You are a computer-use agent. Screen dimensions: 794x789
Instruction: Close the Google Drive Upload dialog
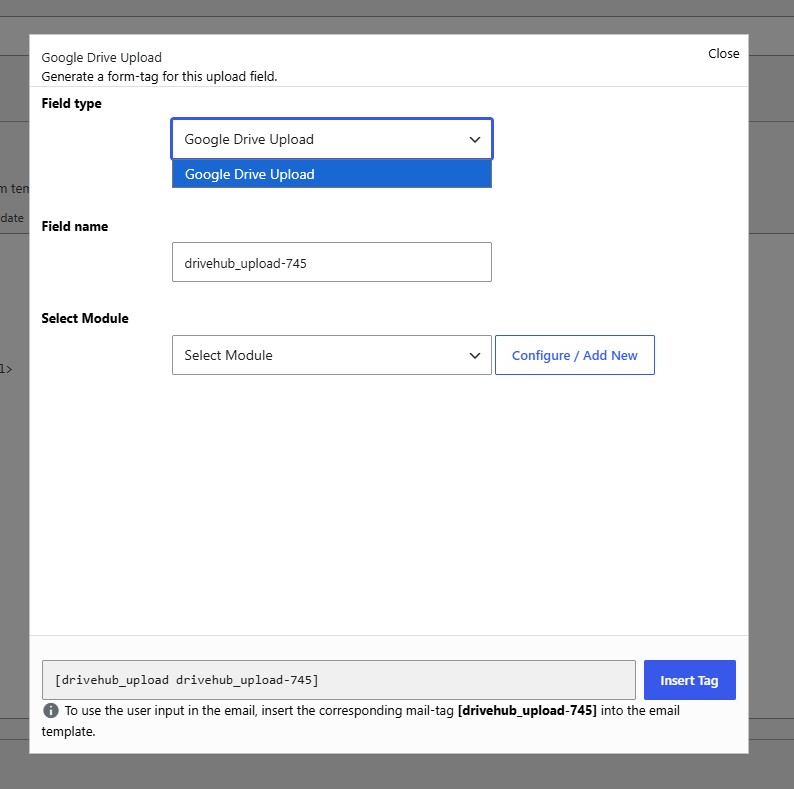tap(723, 54)
